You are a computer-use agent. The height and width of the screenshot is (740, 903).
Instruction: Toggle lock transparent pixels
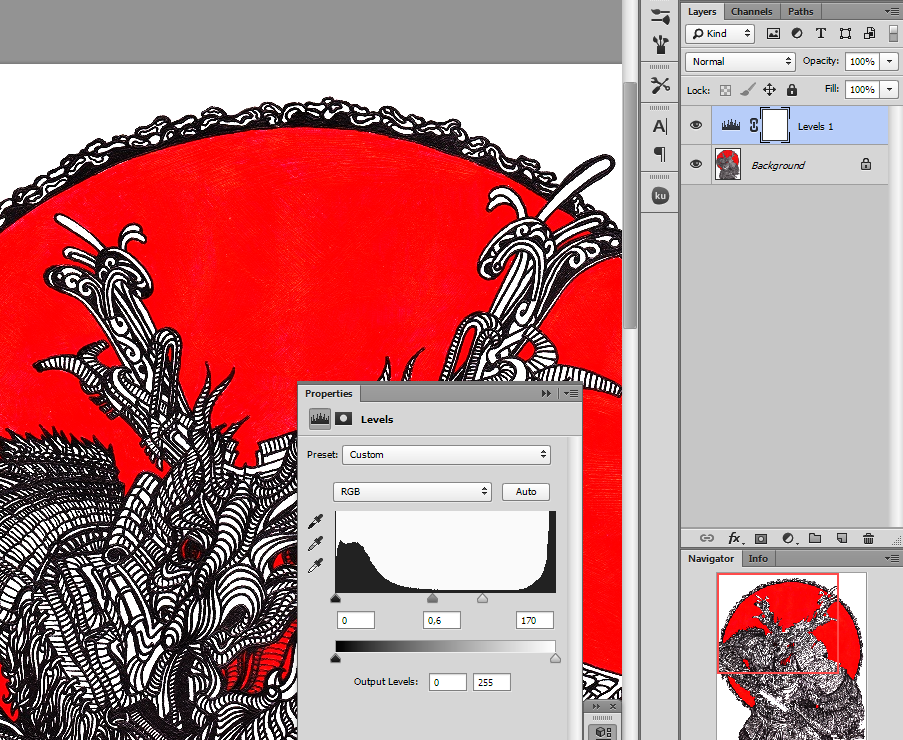[726, 90]
